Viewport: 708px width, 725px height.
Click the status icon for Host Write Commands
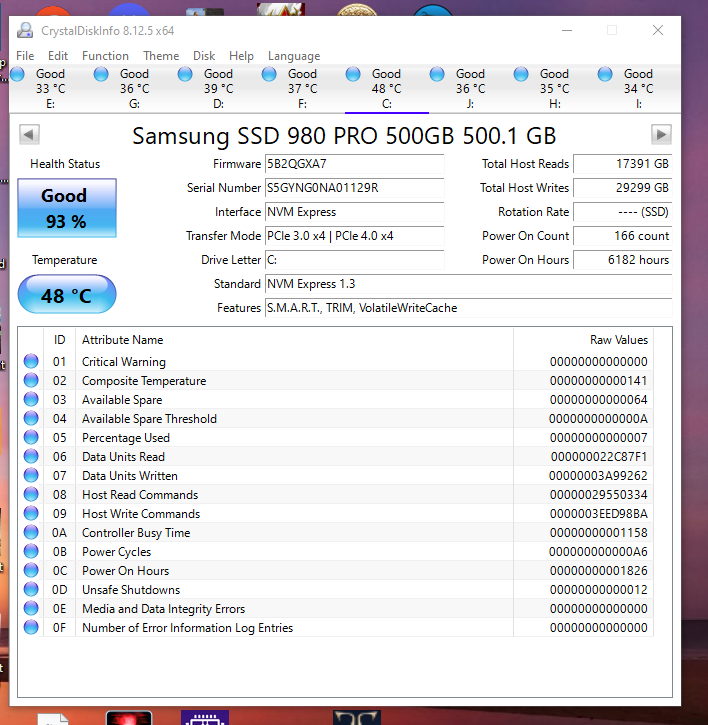(31, 513)
